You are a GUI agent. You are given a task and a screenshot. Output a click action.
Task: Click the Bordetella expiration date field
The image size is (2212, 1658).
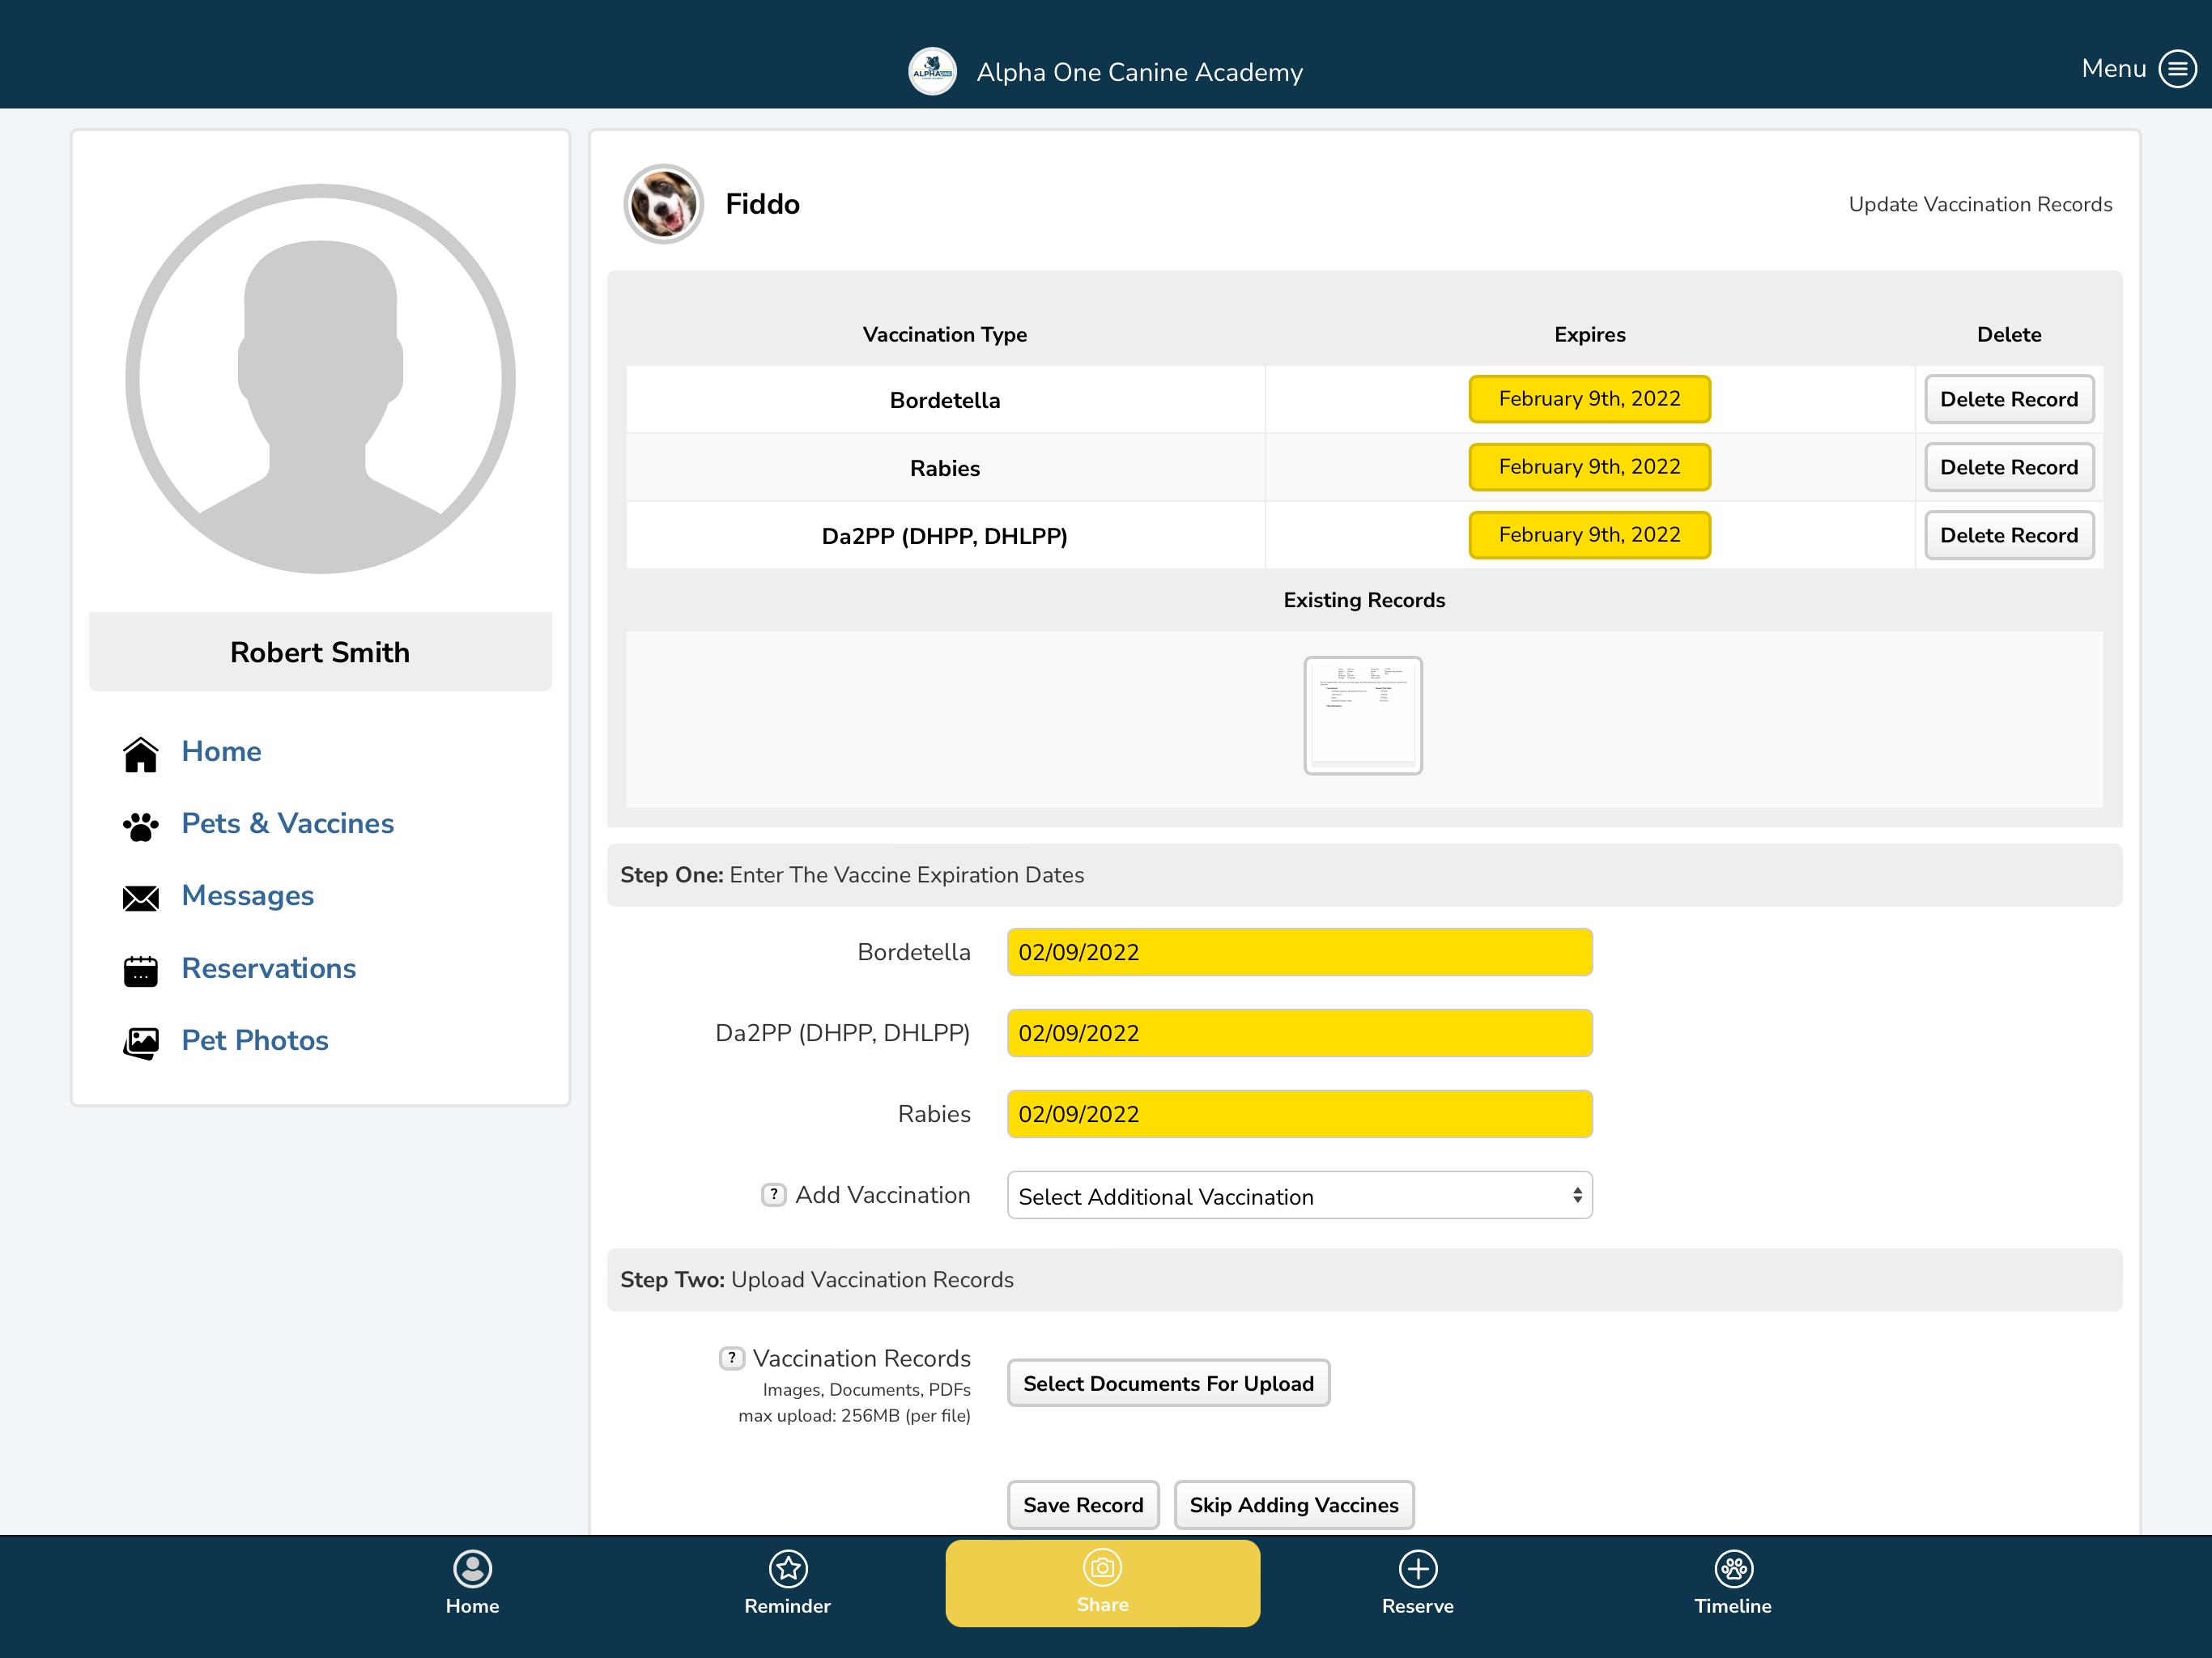pyautogui.click(x=1299, y=953)
